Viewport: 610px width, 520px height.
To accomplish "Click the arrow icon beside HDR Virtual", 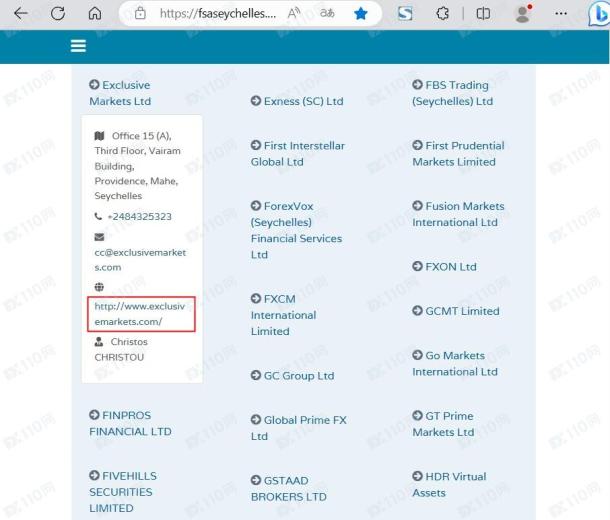I will coord(417,476).
